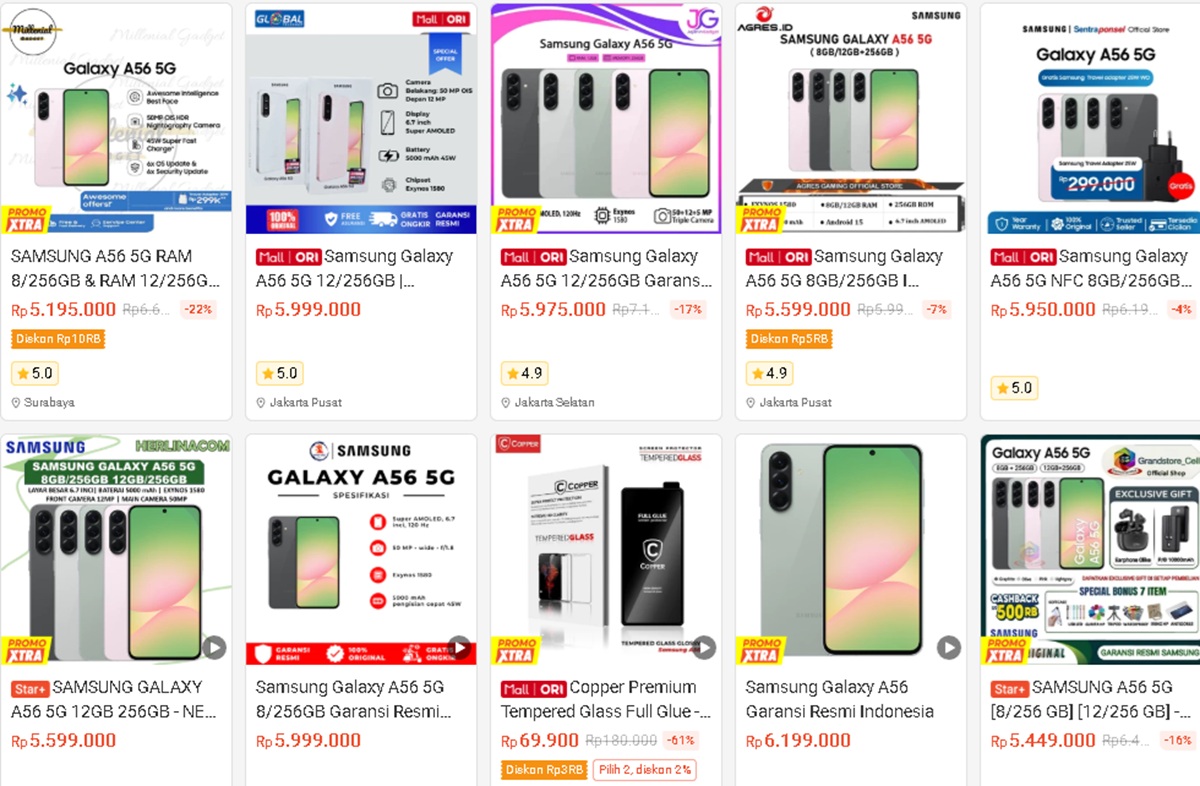Play the video on Samsung Galaxy A56 green thumbnail
Viewport: 1200px width, 786px height.
point(949,647)
